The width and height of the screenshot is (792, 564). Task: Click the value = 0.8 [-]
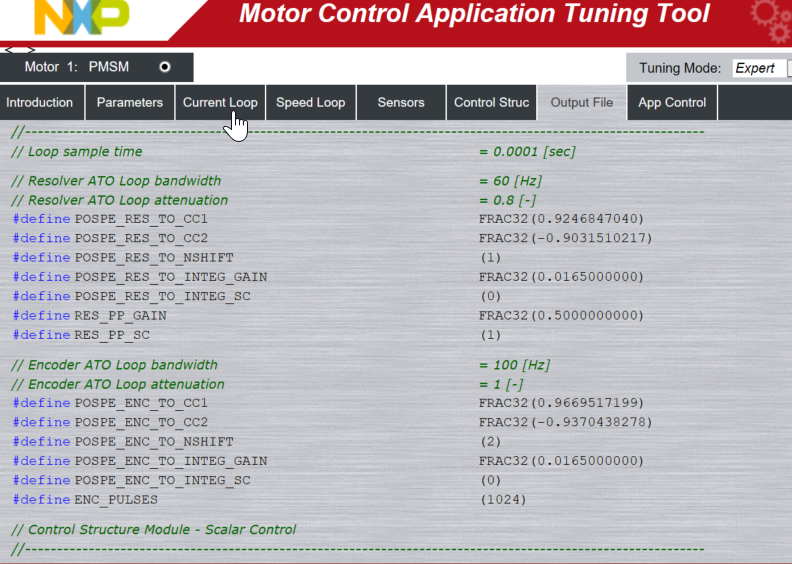(507, 200)
